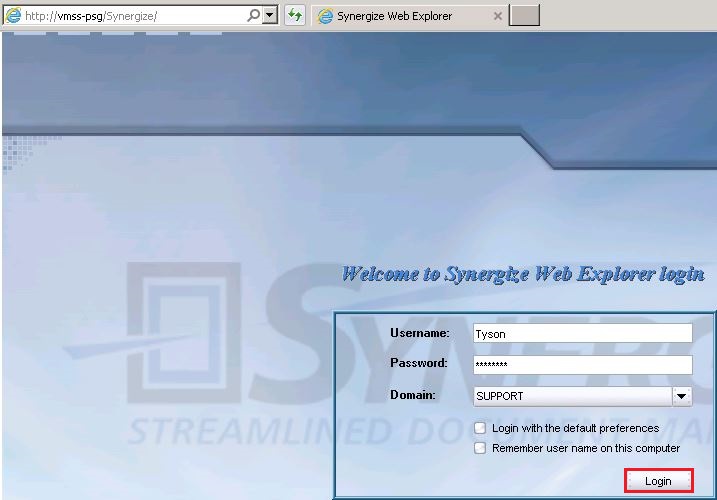Click the Username: label text

[419, 333]
